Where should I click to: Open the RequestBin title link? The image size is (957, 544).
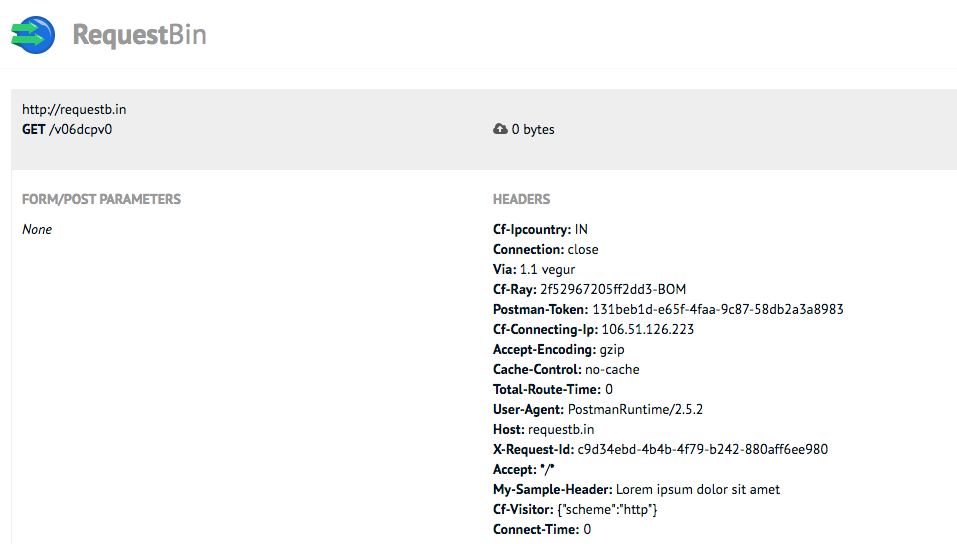139,35
